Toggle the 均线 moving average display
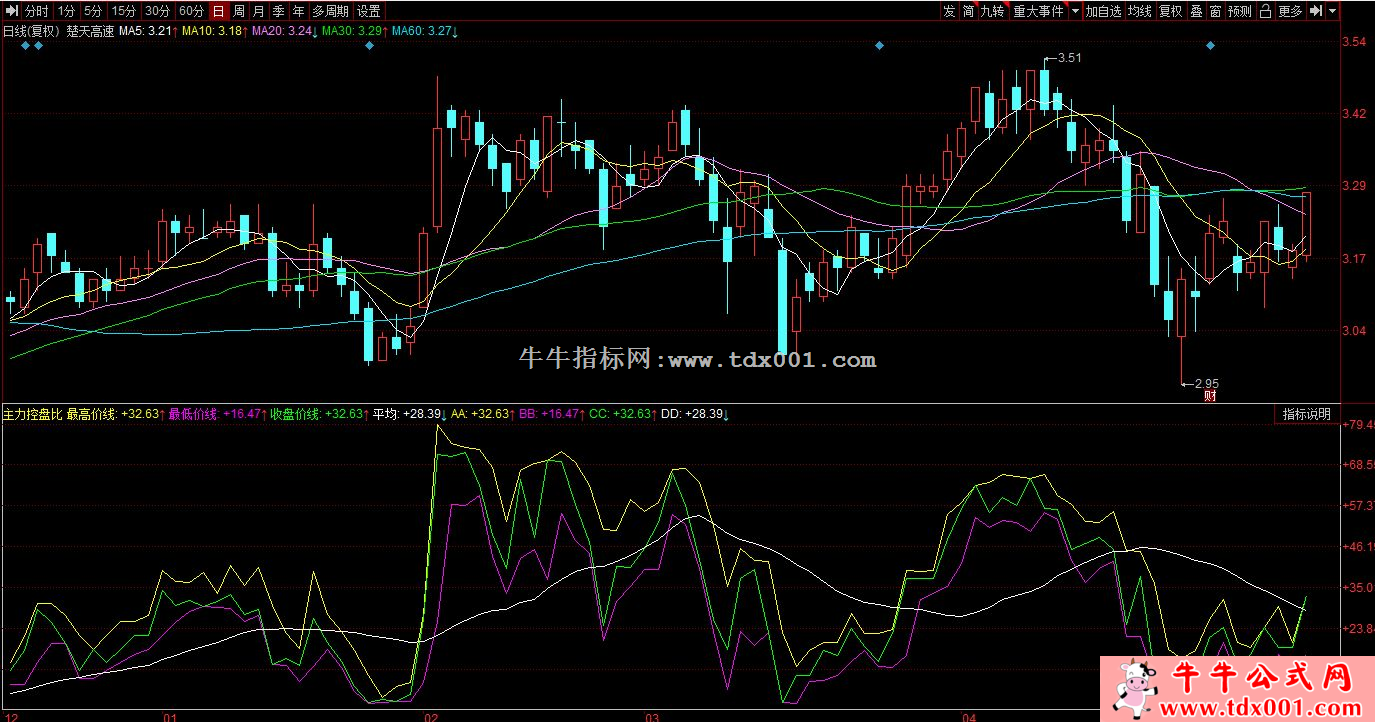Viewport: 1375px width, 722px height. [x=1139, y=11]
